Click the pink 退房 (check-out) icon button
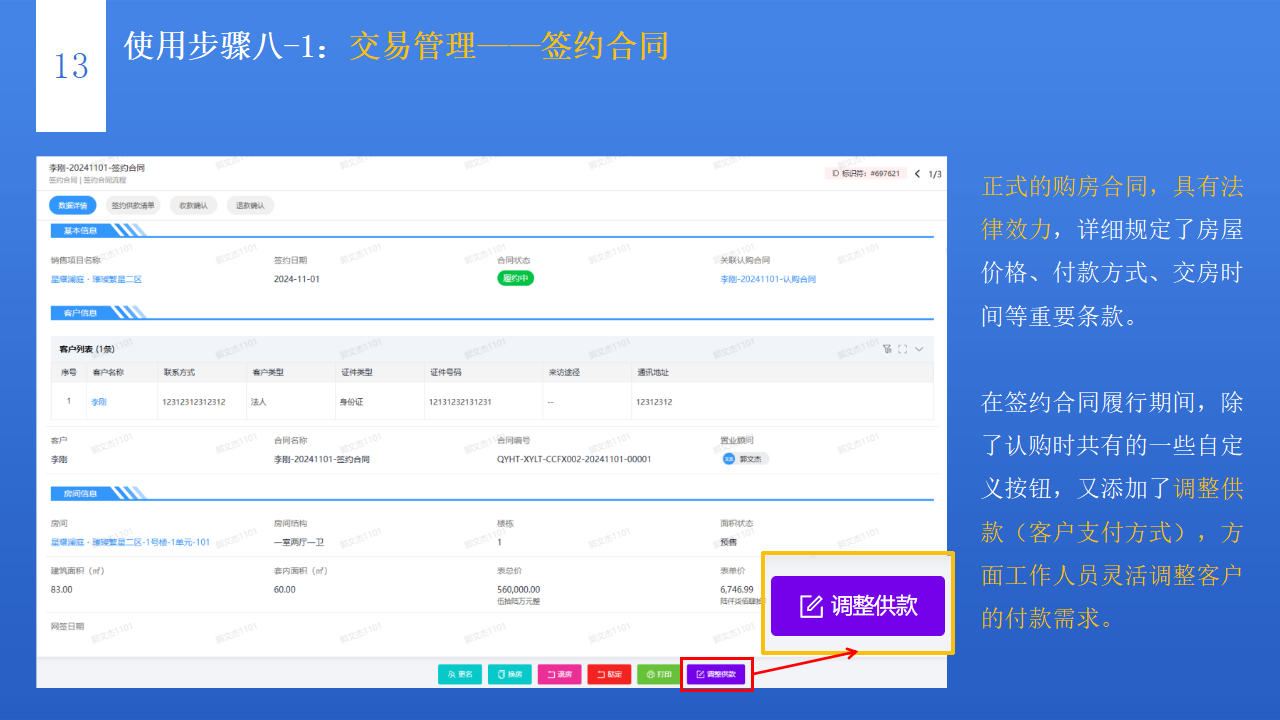The image size is (1280, 720). point(559,674)
